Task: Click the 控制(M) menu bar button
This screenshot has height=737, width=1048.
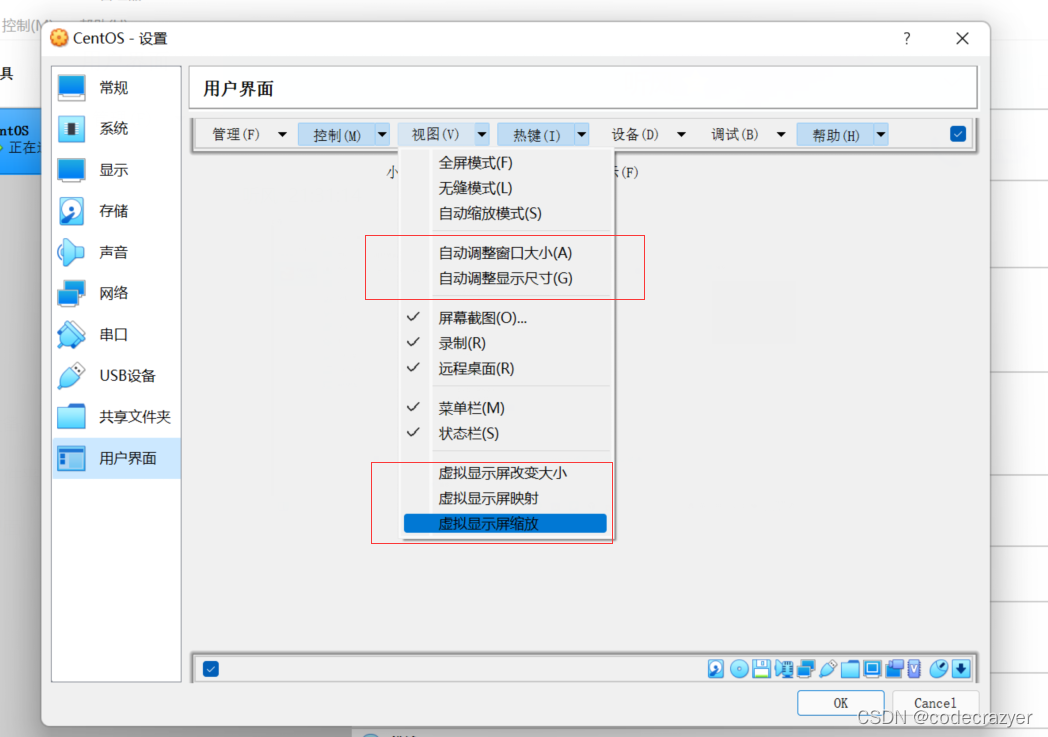Action: [337, 134]
